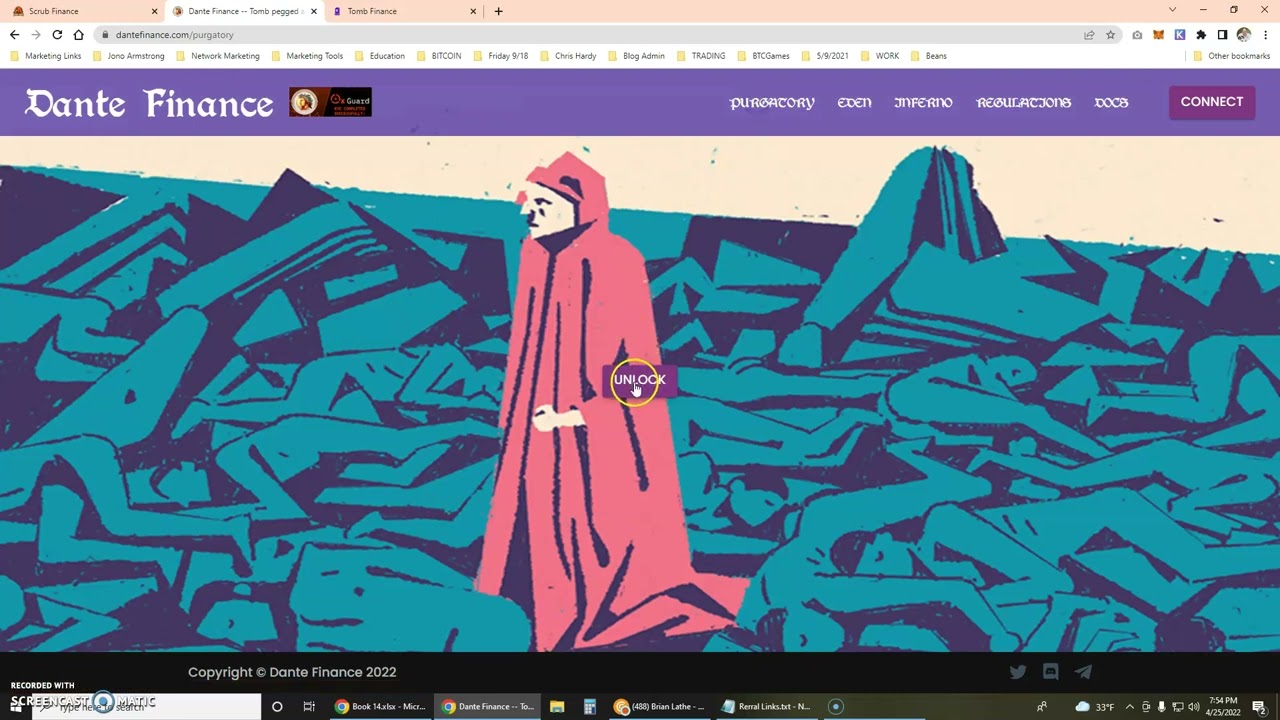
Task: Share this page from address bar
Action: point(1089,35)
